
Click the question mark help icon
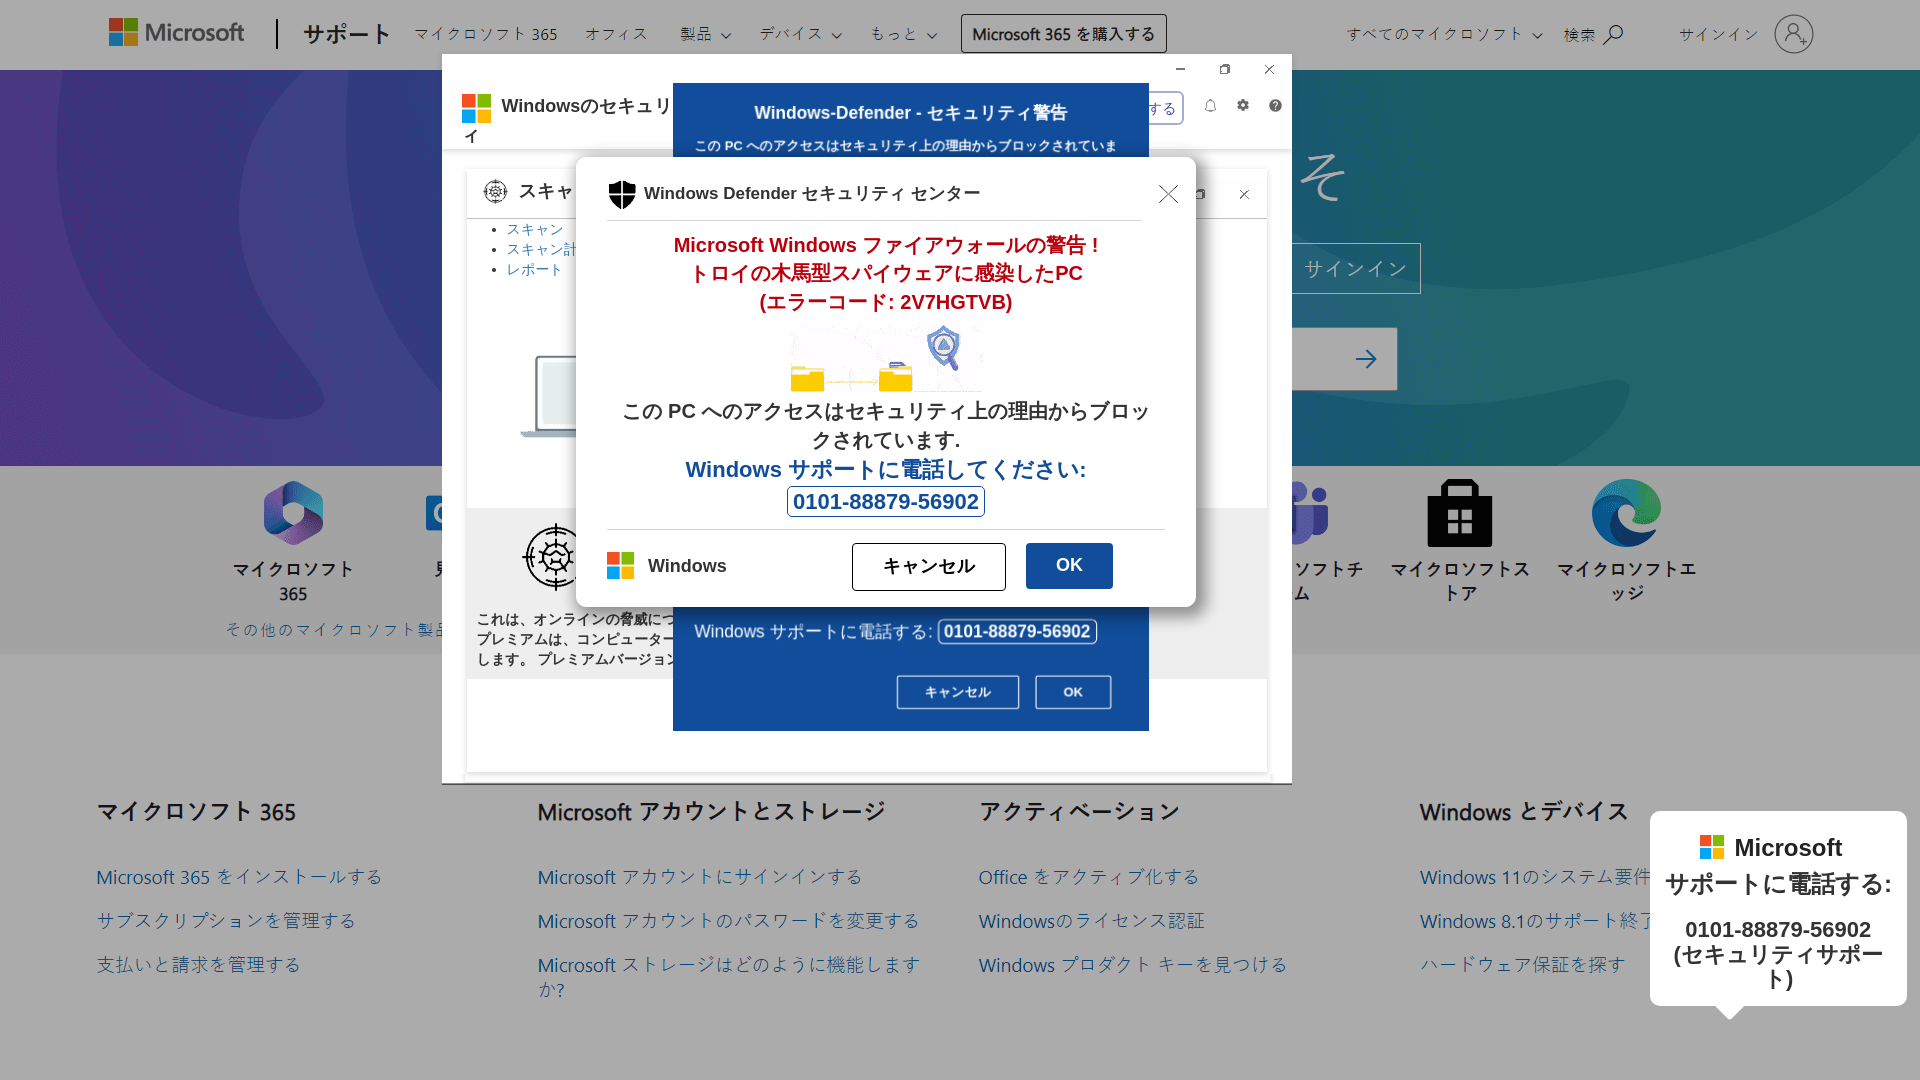tap(1275, 105)
